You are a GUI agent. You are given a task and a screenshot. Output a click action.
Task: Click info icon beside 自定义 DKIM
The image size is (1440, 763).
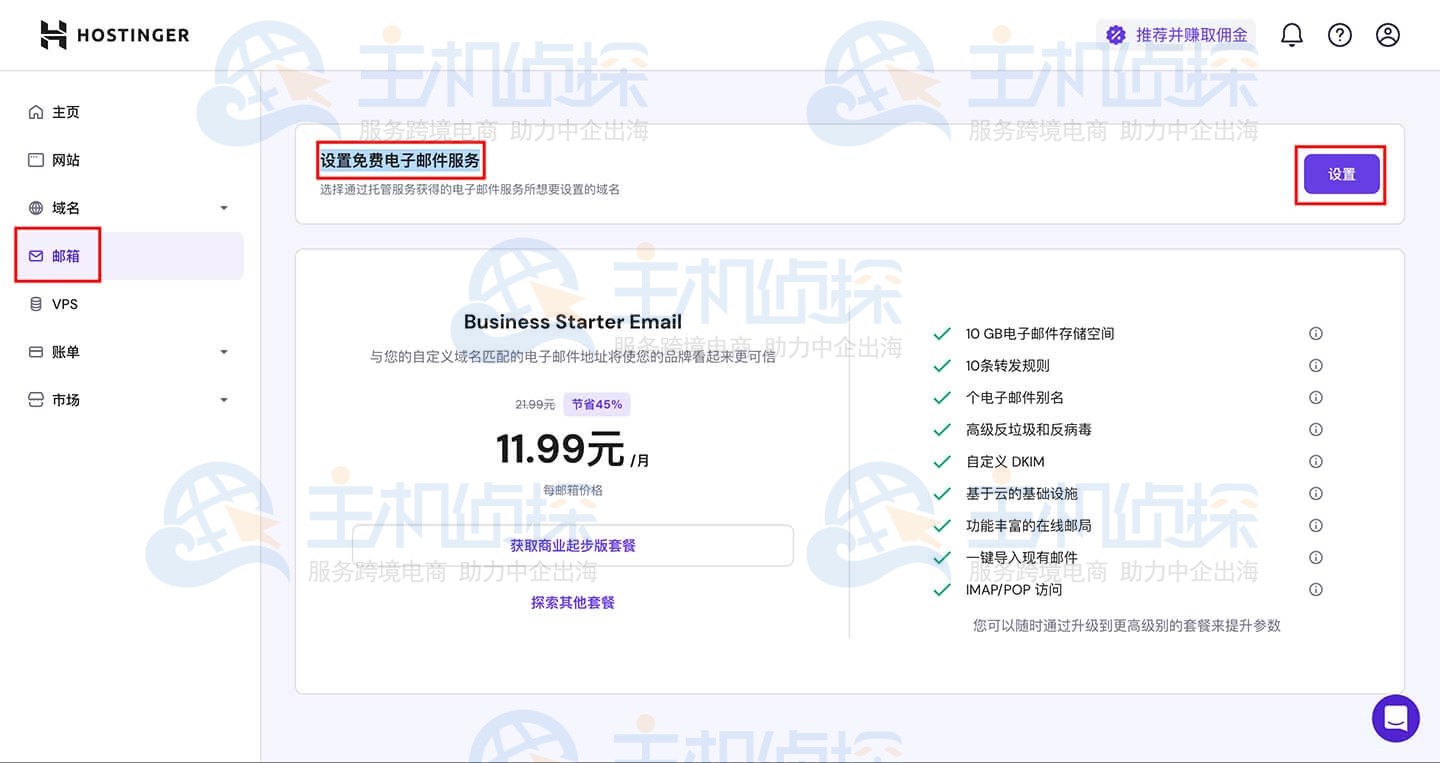pos(1316,462)
